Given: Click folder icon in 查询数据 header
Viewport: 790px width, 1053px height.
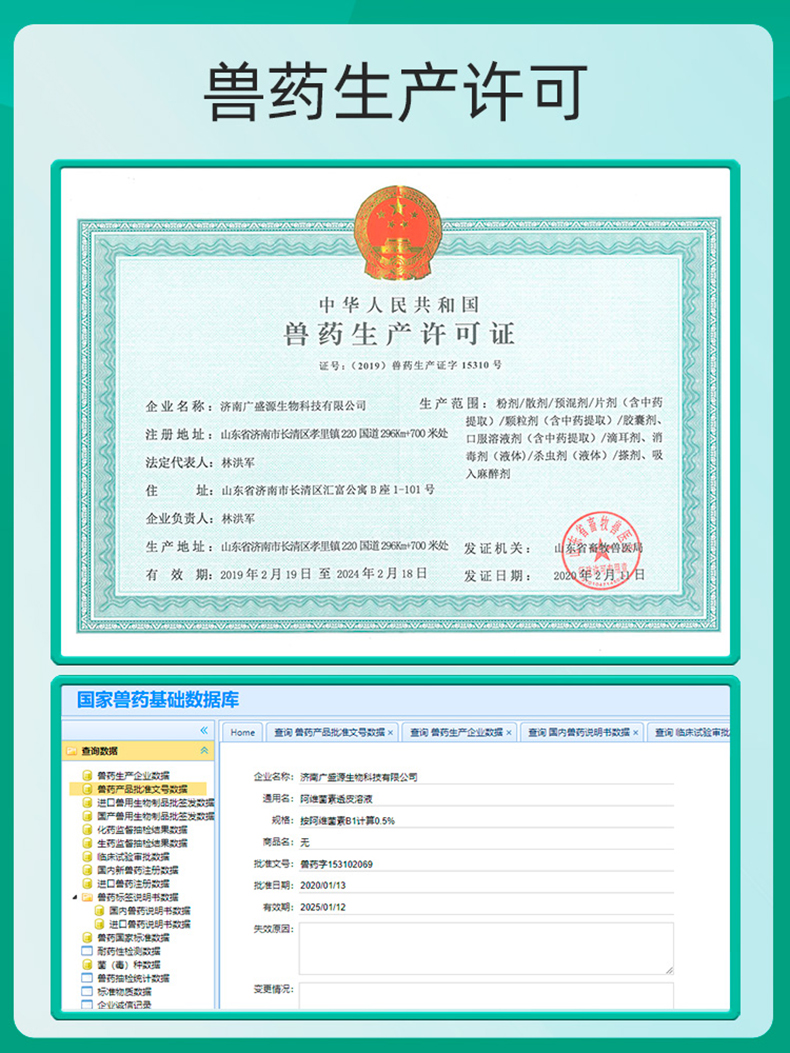Looking at the screenshot, I should coord(71,751).
